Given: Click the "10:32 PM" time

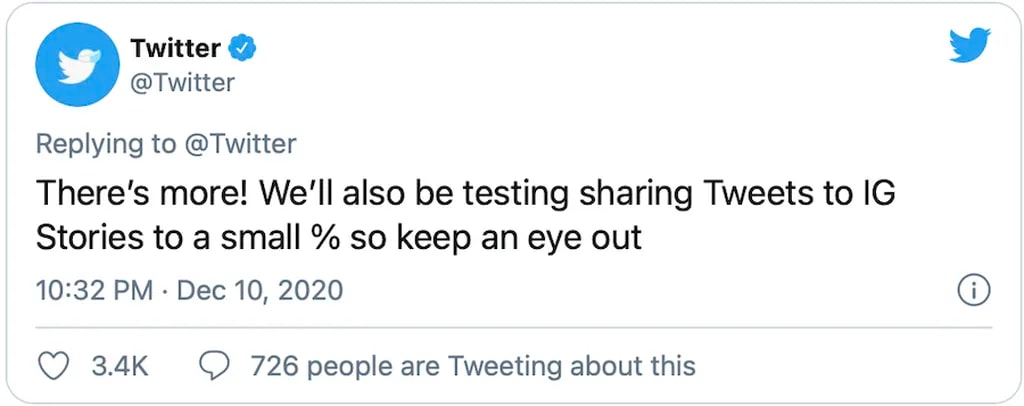Looking at the screenshot, I should point(94,291).
